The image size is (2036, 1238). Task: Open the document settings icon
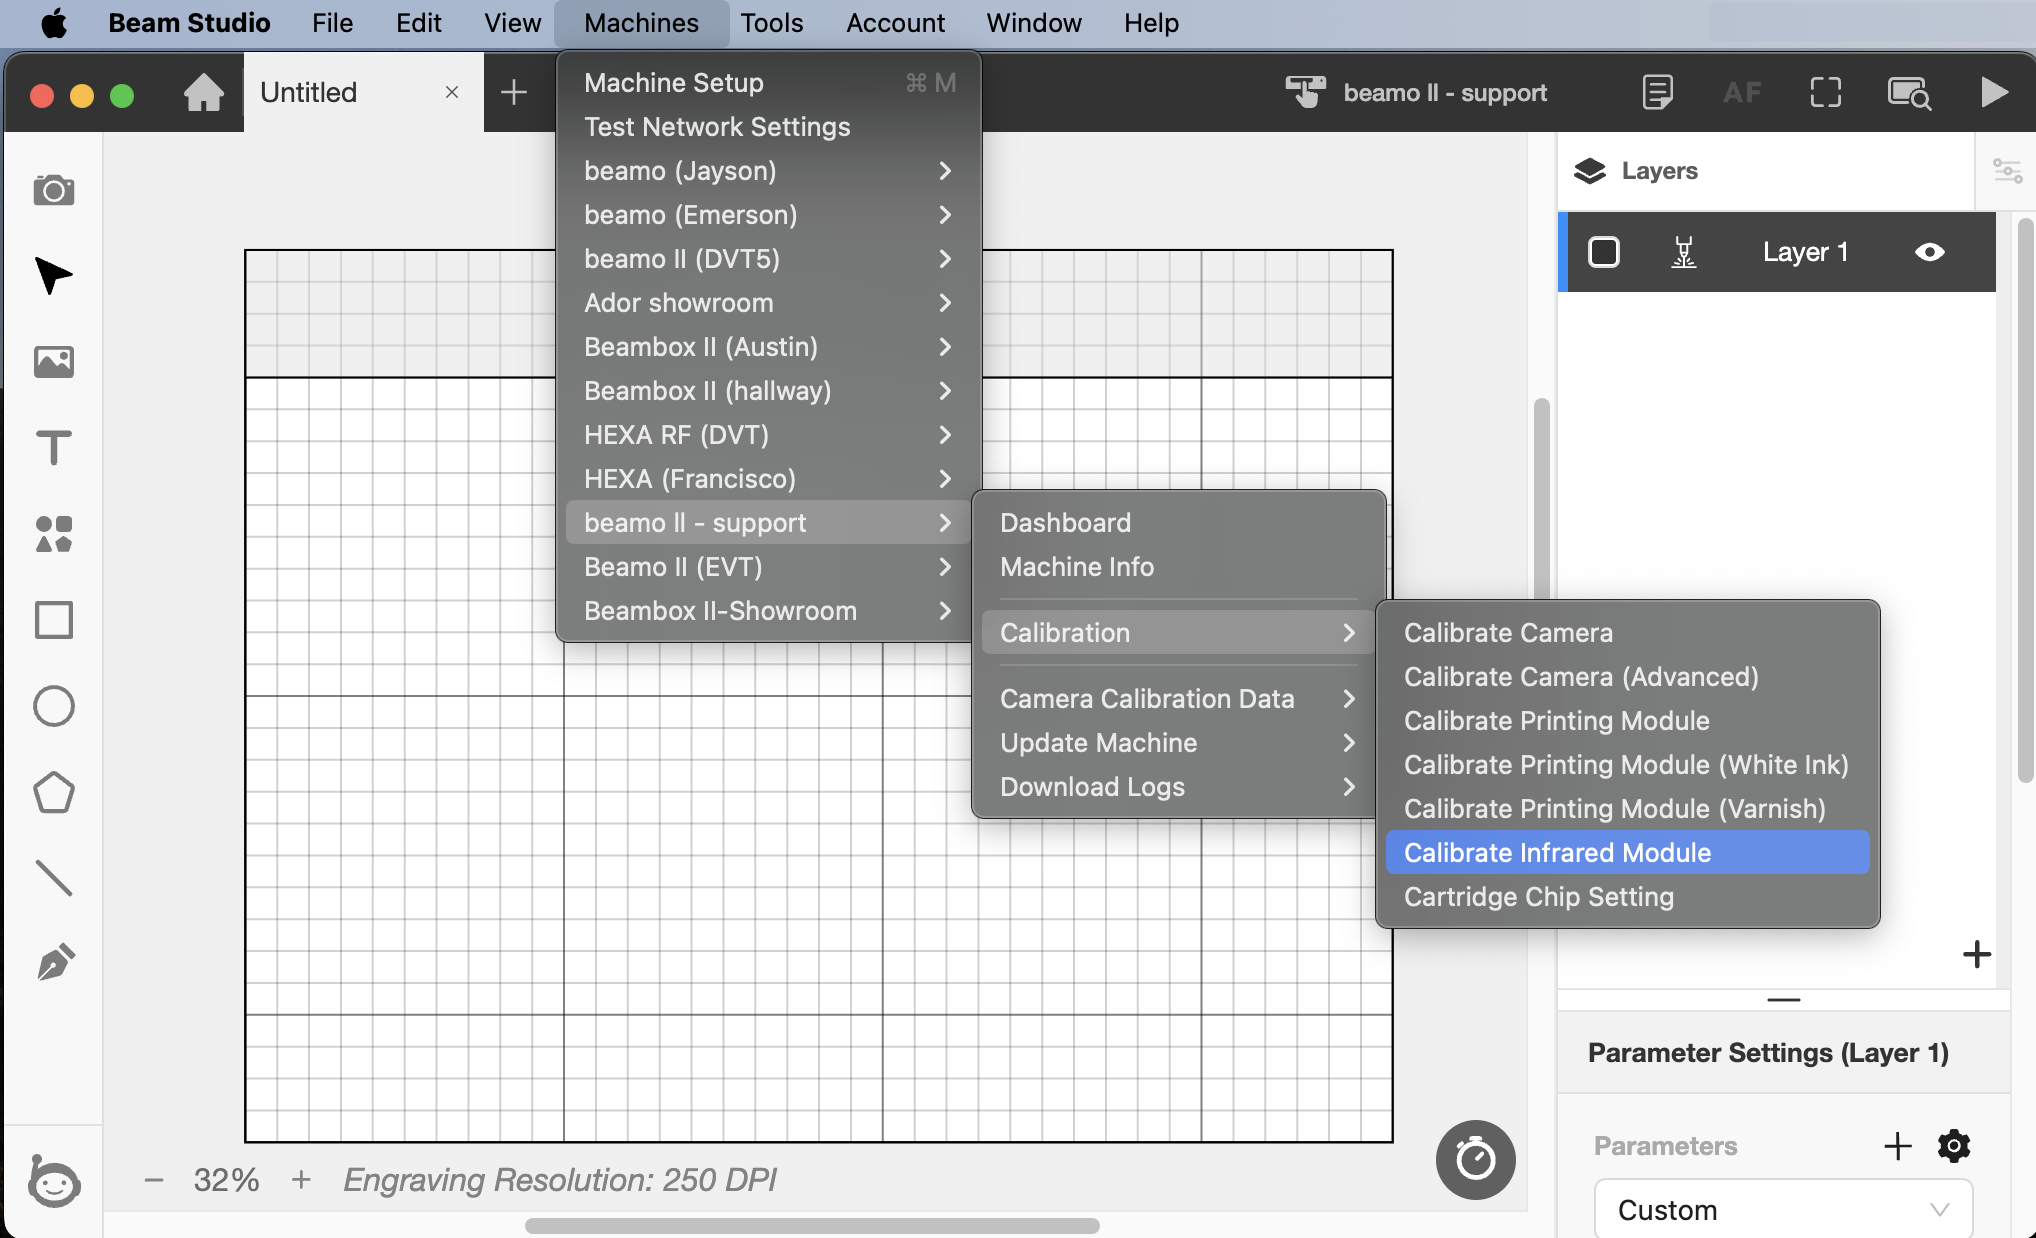click(x=1657, y=93)
